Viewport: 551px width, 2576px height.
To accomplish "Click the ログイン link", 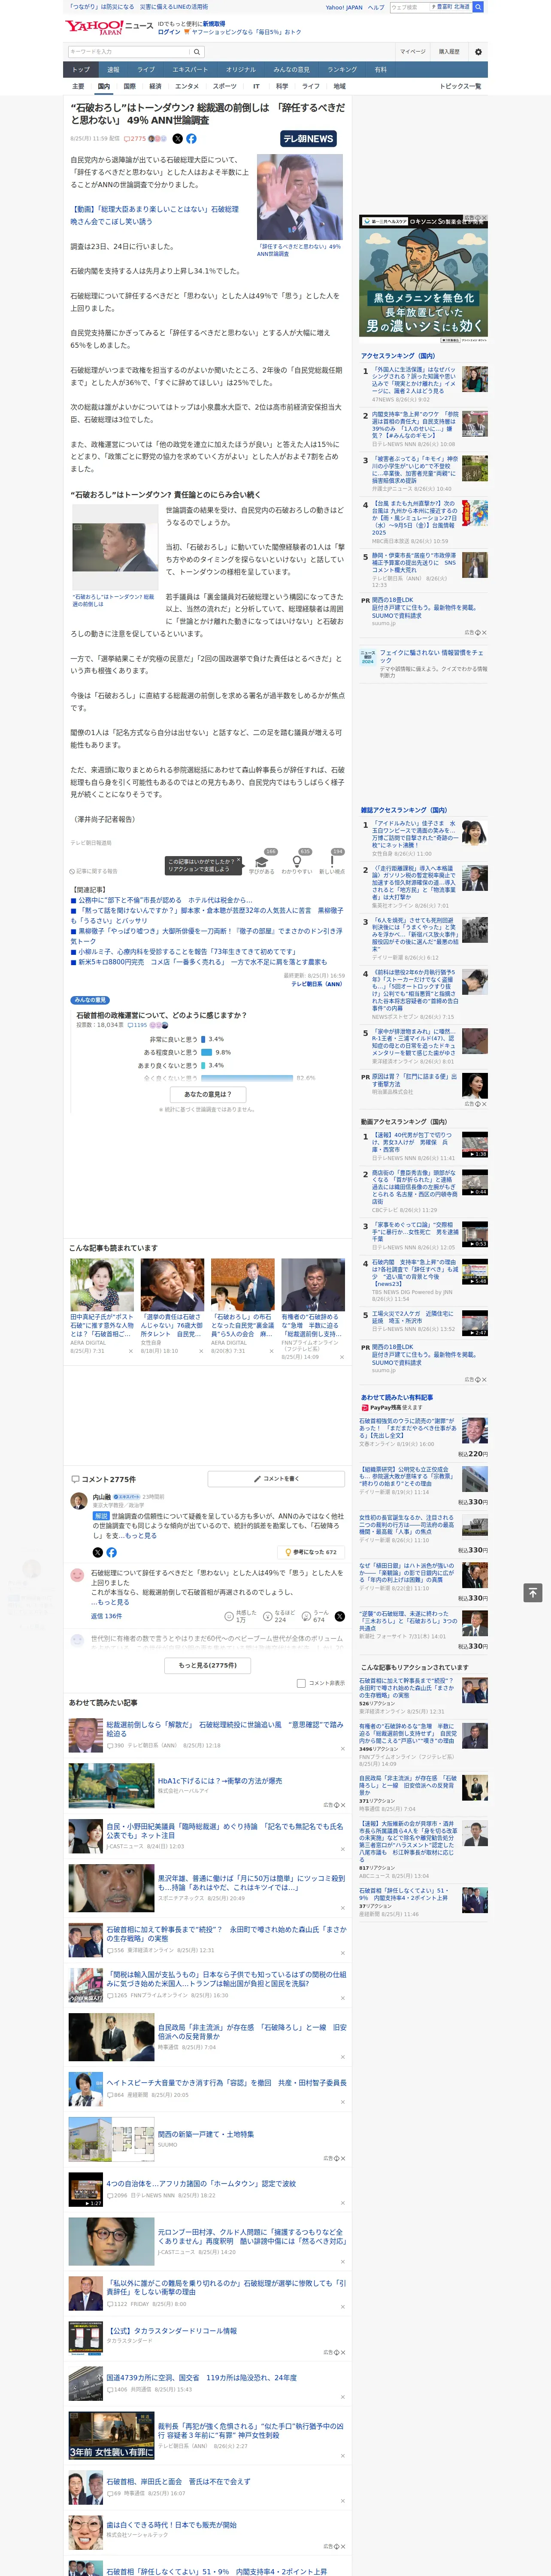I will [x=169, y=32].
